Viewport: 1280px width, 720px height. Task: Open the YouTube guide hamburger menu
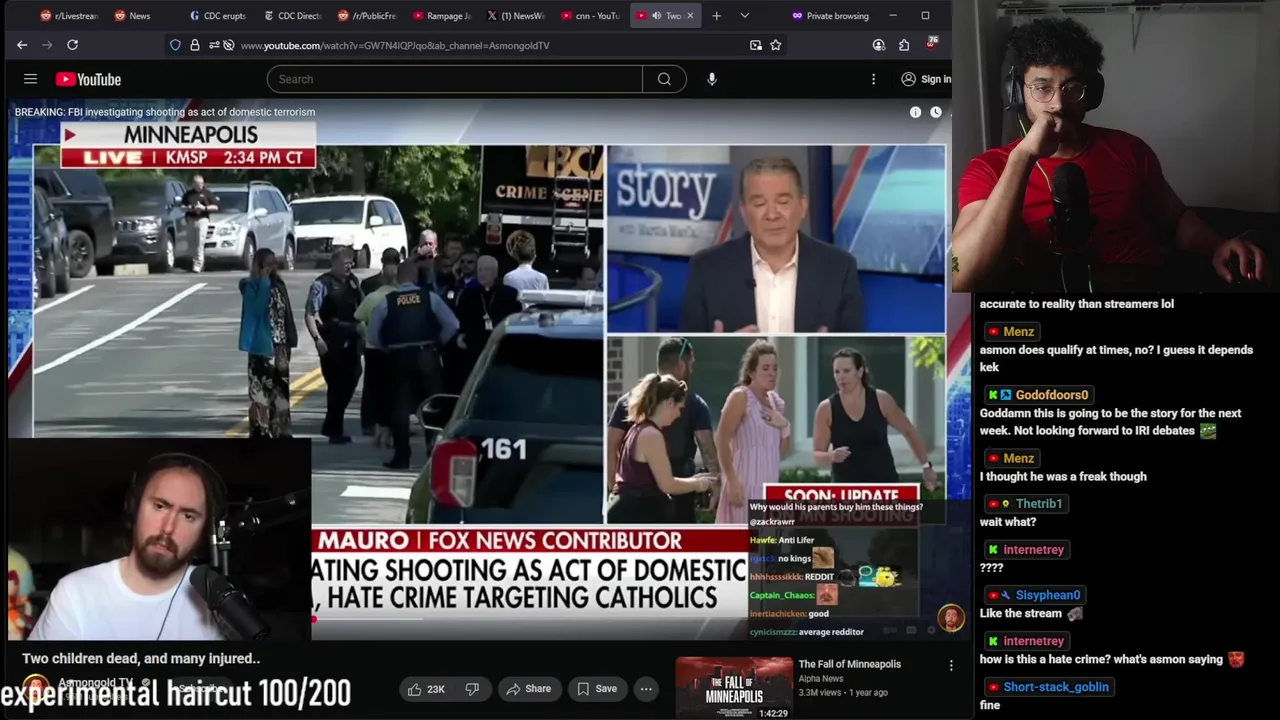(x=30, y=79)
